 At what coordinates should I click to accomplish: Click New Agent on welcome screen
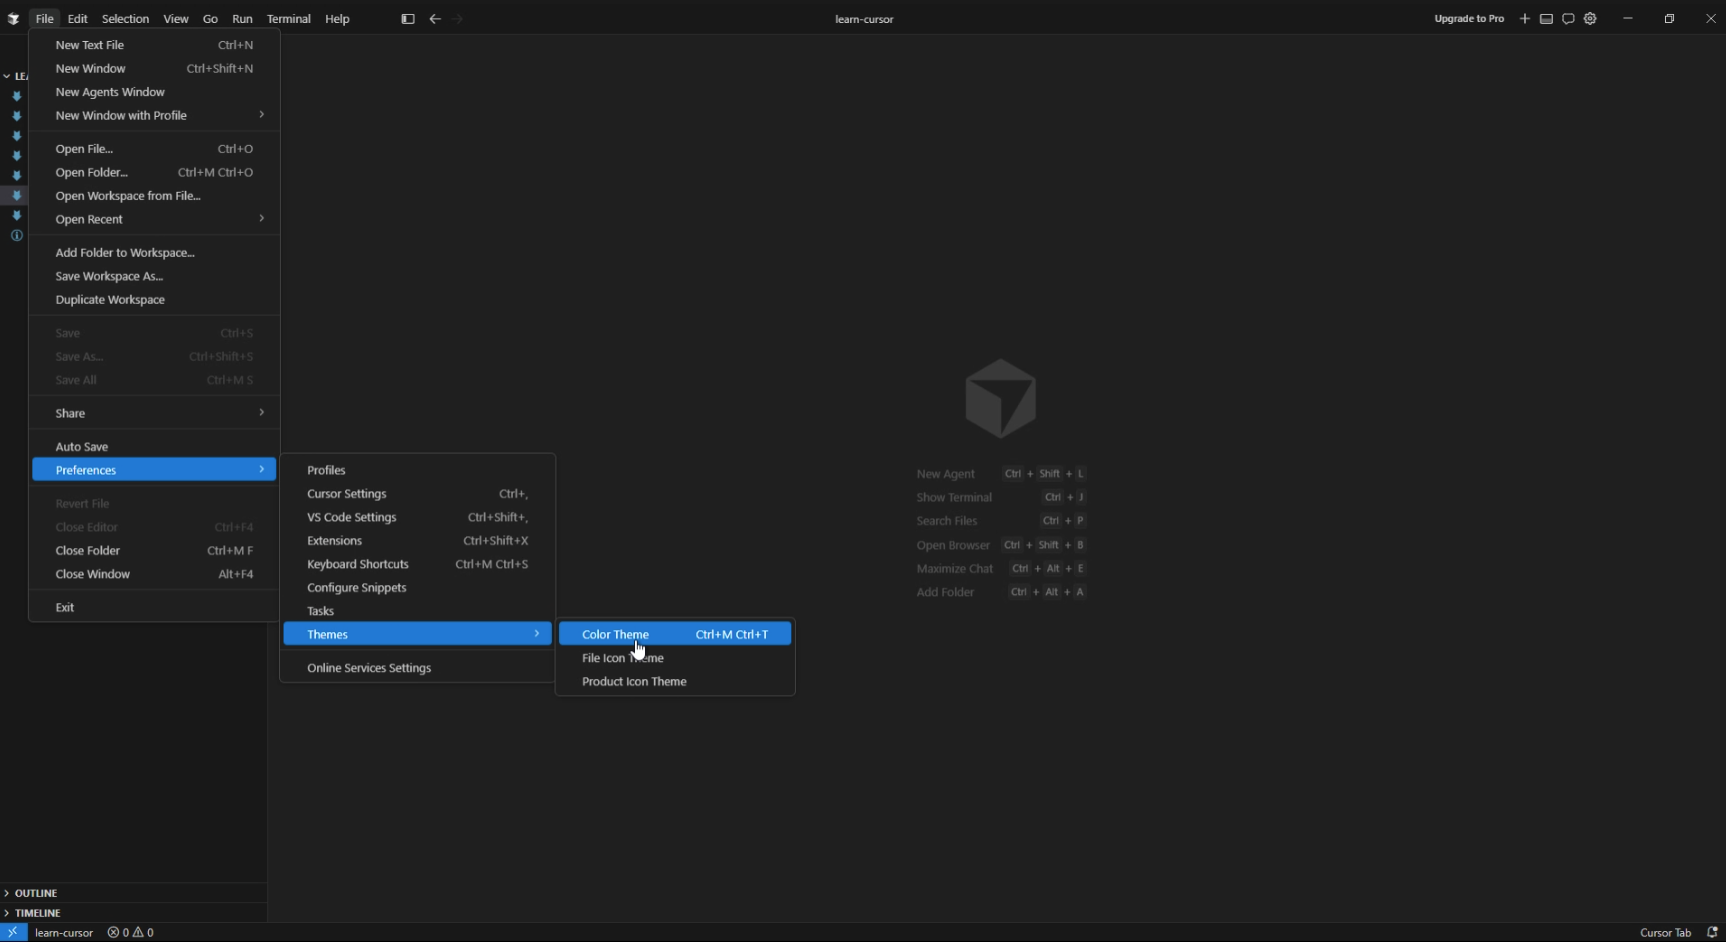[x=945, y=474]
